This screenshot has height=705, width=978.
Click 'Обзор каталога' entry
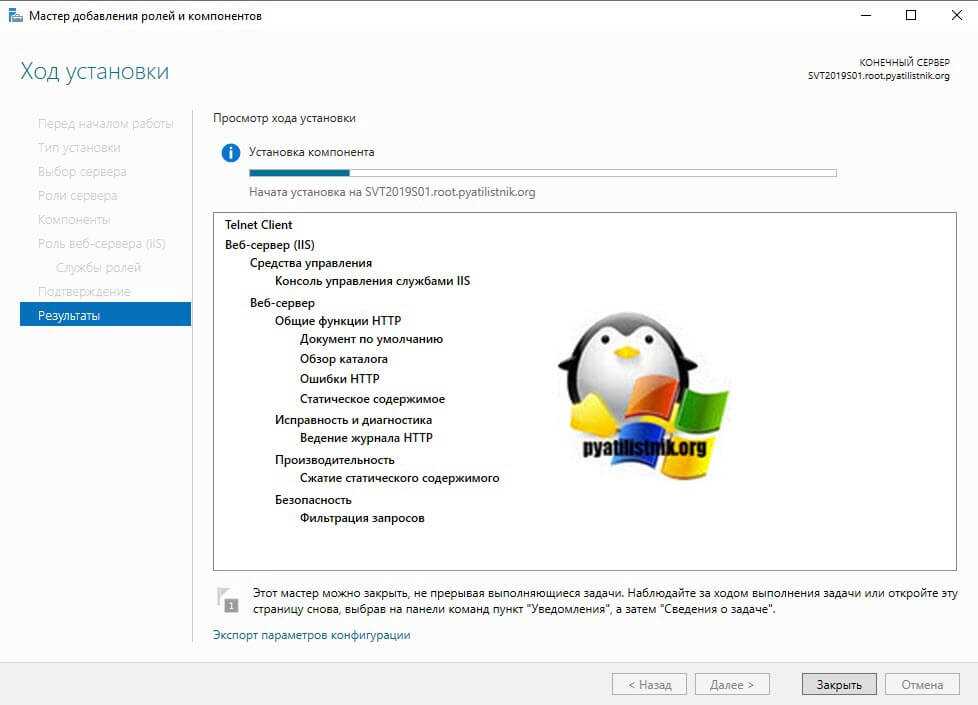(344, 359)
